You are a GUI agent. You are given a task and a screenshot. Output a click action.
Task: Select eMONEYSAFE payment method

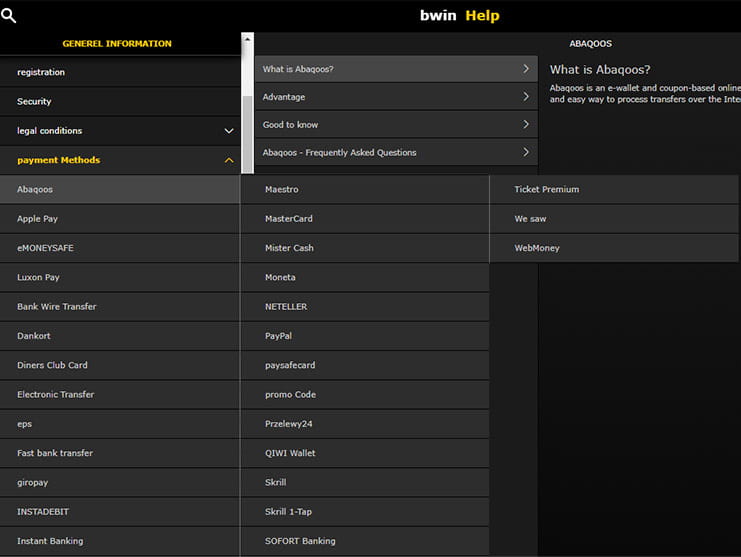pyautogui.click(x=120, y=248)
